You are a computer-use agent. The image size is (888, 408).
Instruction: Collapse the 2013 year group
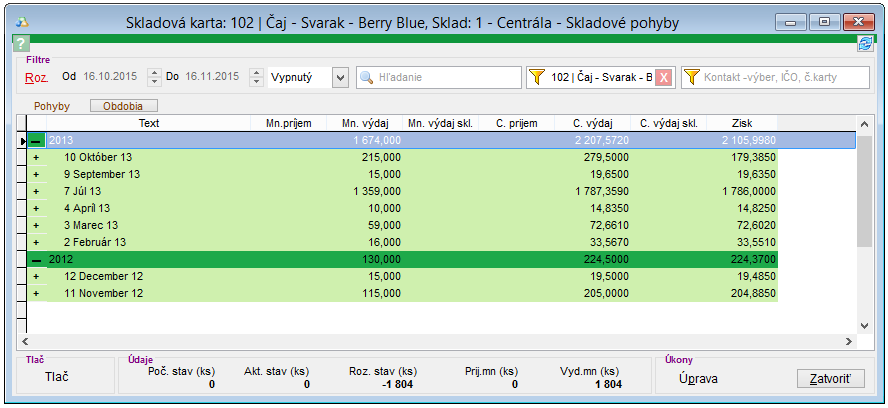click(36, 141)
